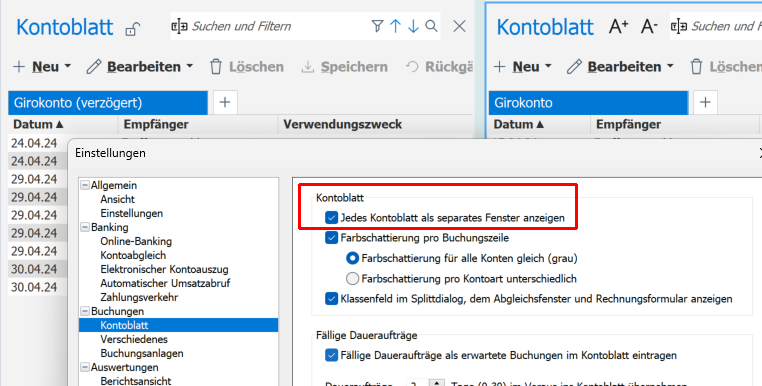The image size is (762, 386).
Task: Switch to the Girokonto tab in right window
Action: pyautogui.click(x=589, y=103)
